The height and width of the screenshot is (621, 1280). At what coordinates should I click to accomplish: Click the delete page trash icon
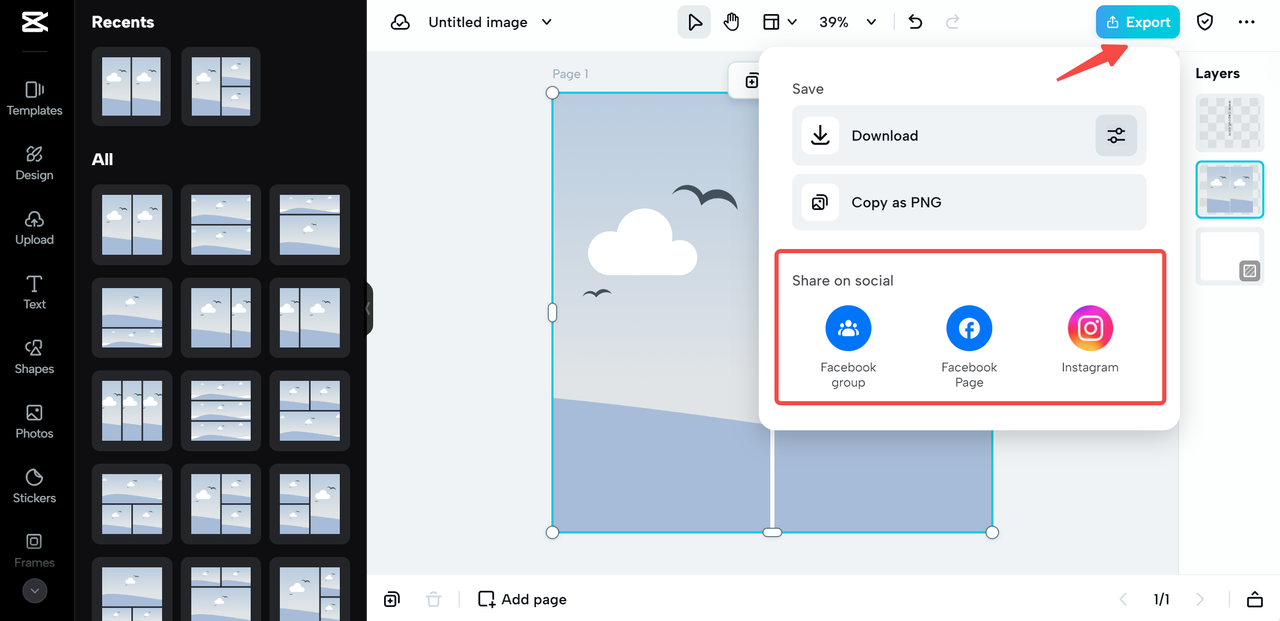click(433, 599)
